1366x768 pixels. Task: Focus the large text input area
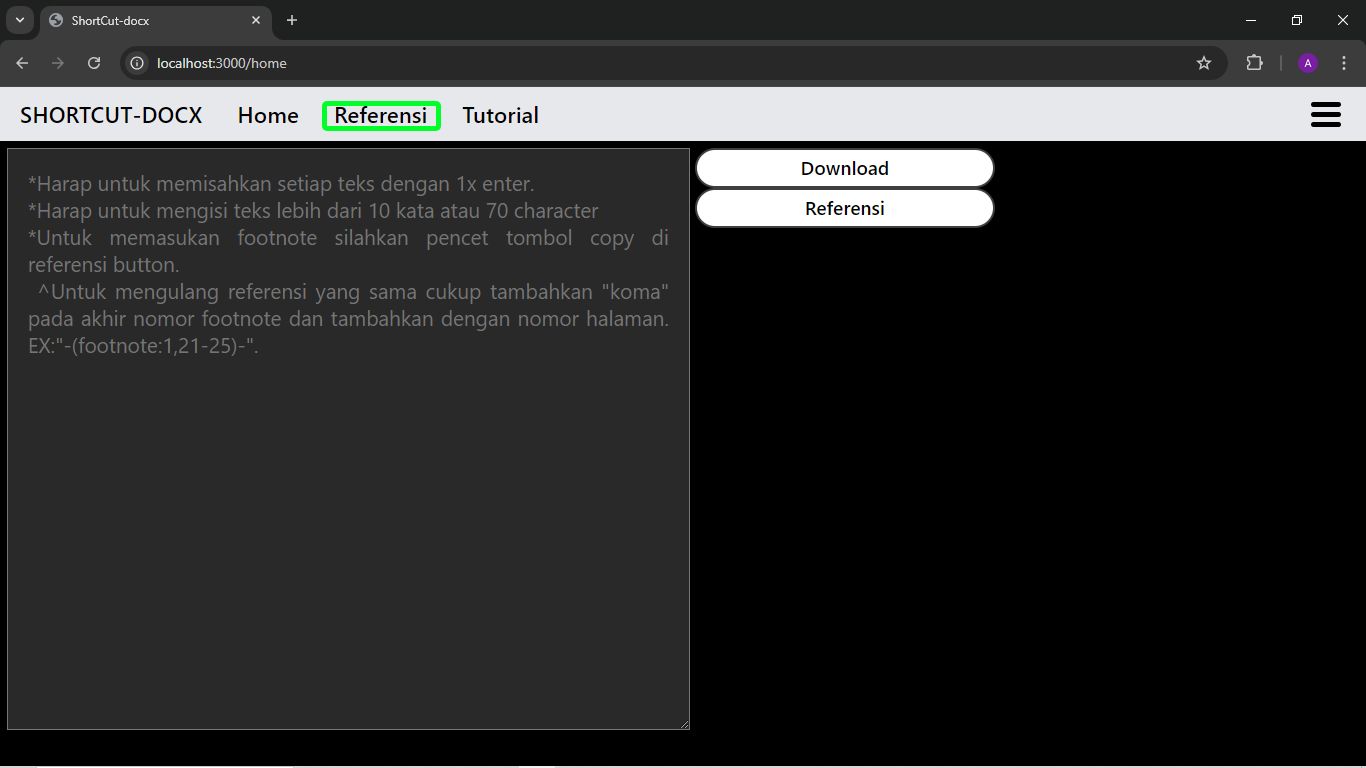(348, 439)
